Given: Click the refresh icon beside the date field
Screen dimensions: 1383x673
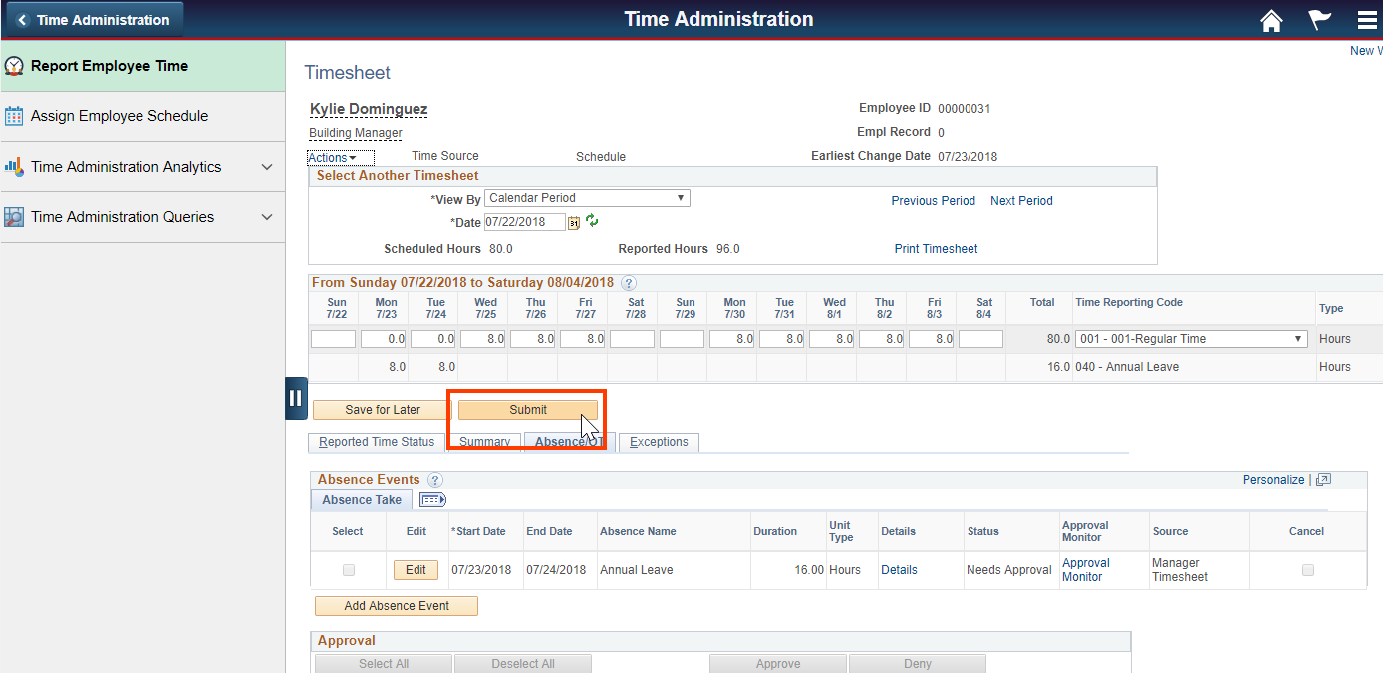Looking at the screenshot, I should click(591, 222).
